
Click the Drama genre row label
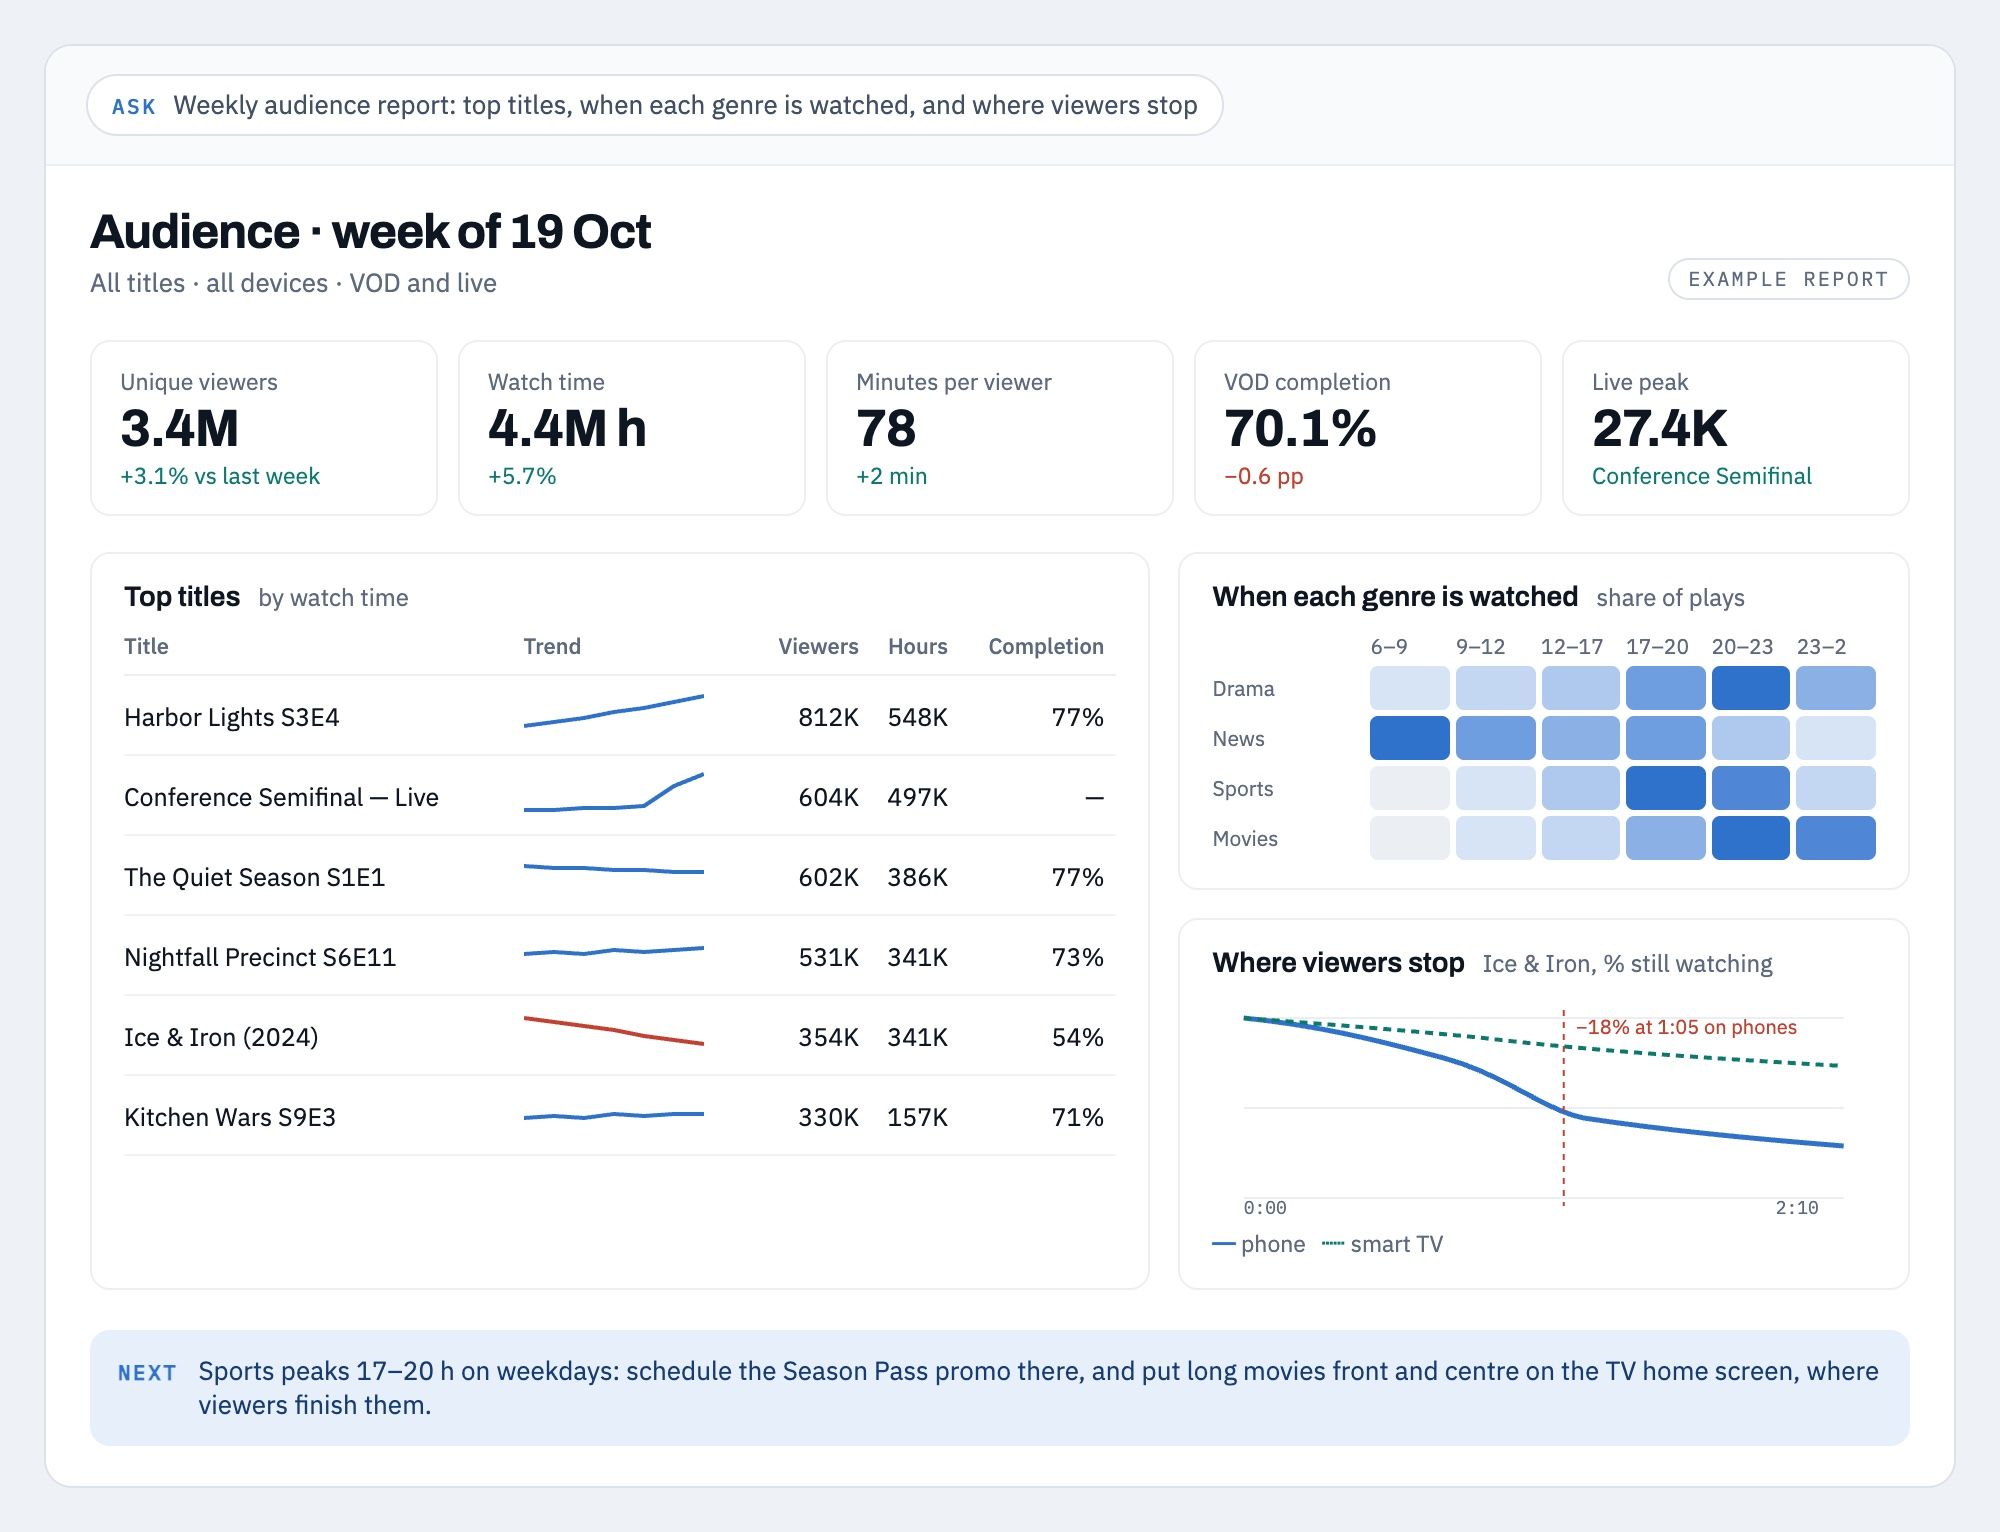coord(1243,689)
